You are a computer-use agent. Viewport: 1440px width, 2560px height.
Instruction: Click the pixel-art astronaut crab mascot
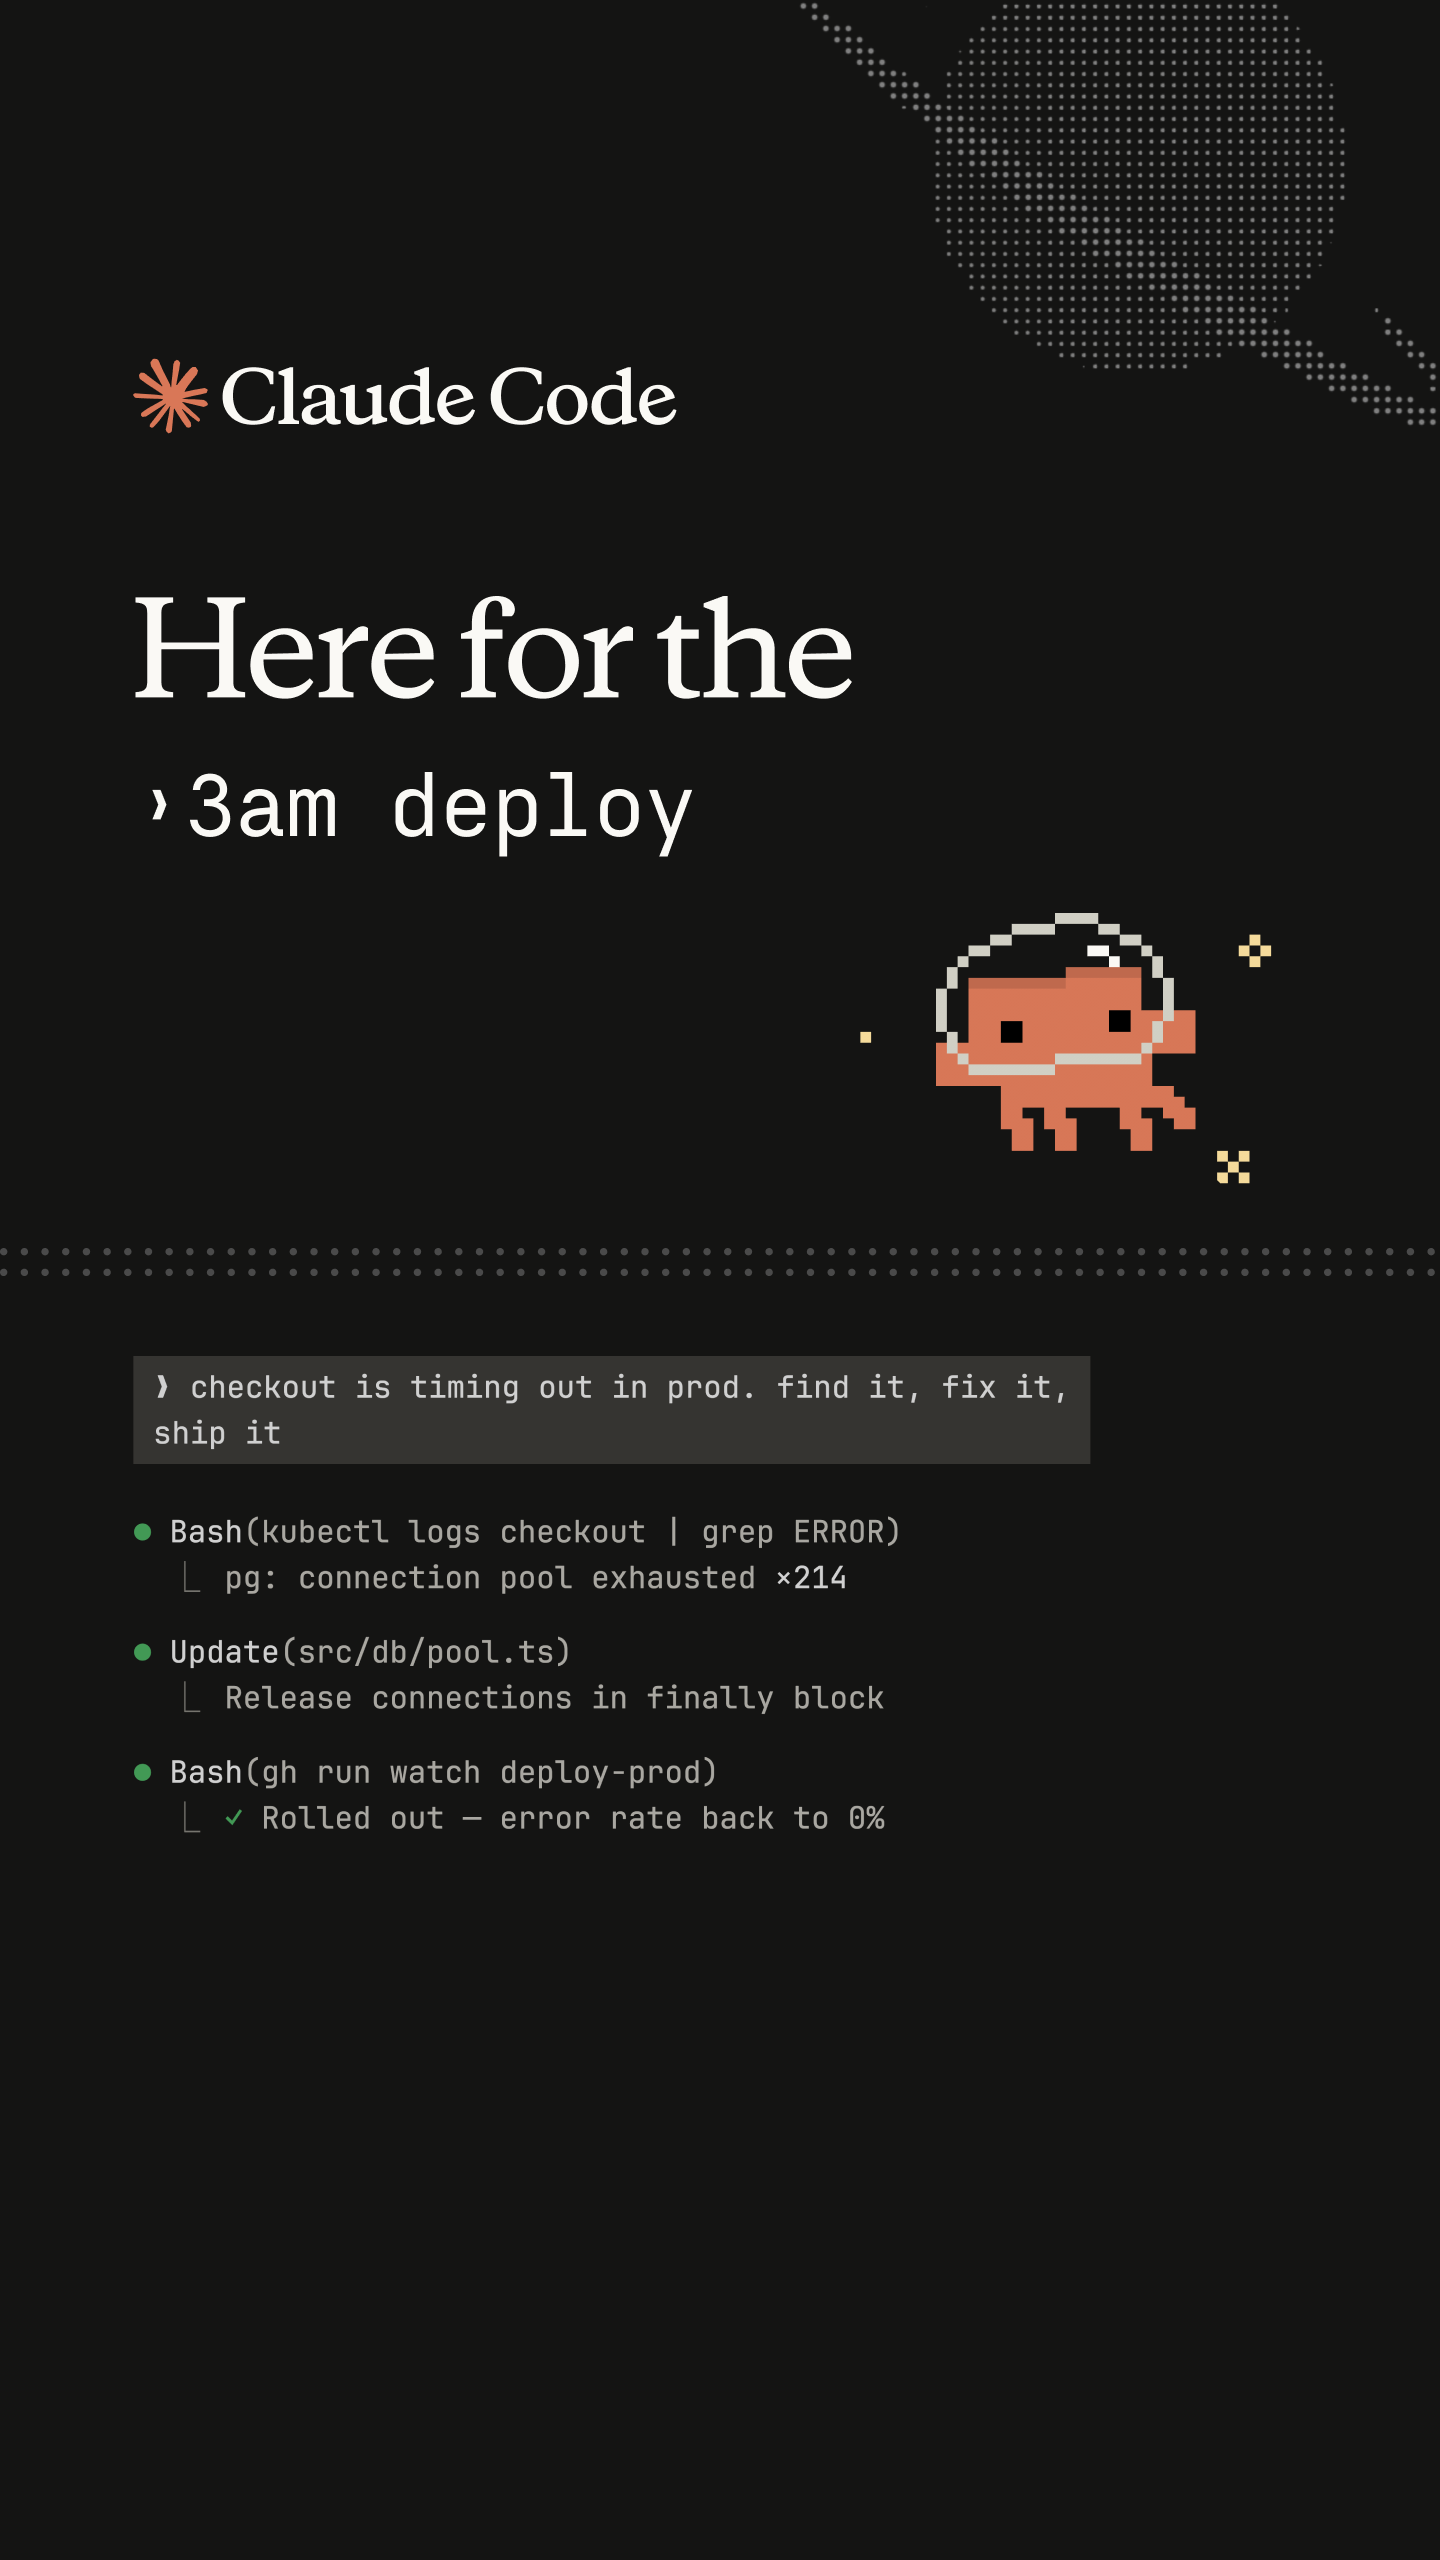(x=1066, y=1031)
